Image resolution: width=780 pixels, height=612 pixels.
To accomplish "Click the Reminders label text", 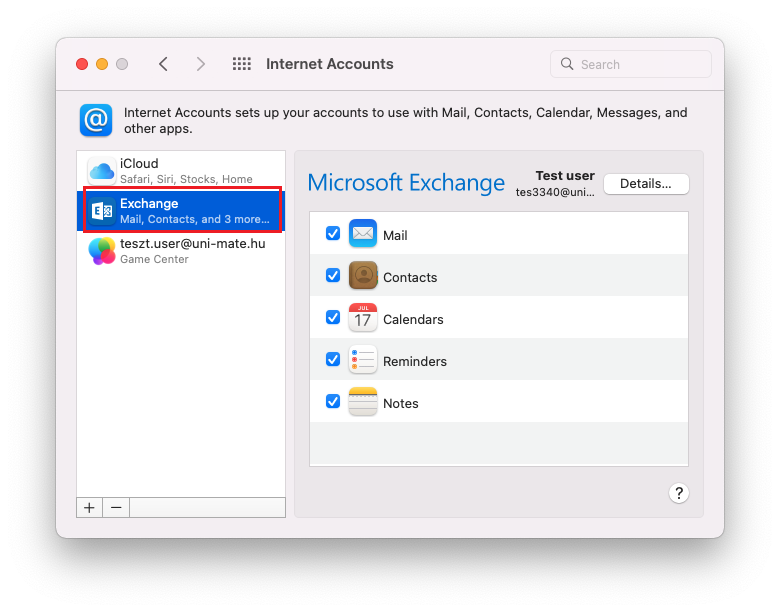I will tap(415, 362).
